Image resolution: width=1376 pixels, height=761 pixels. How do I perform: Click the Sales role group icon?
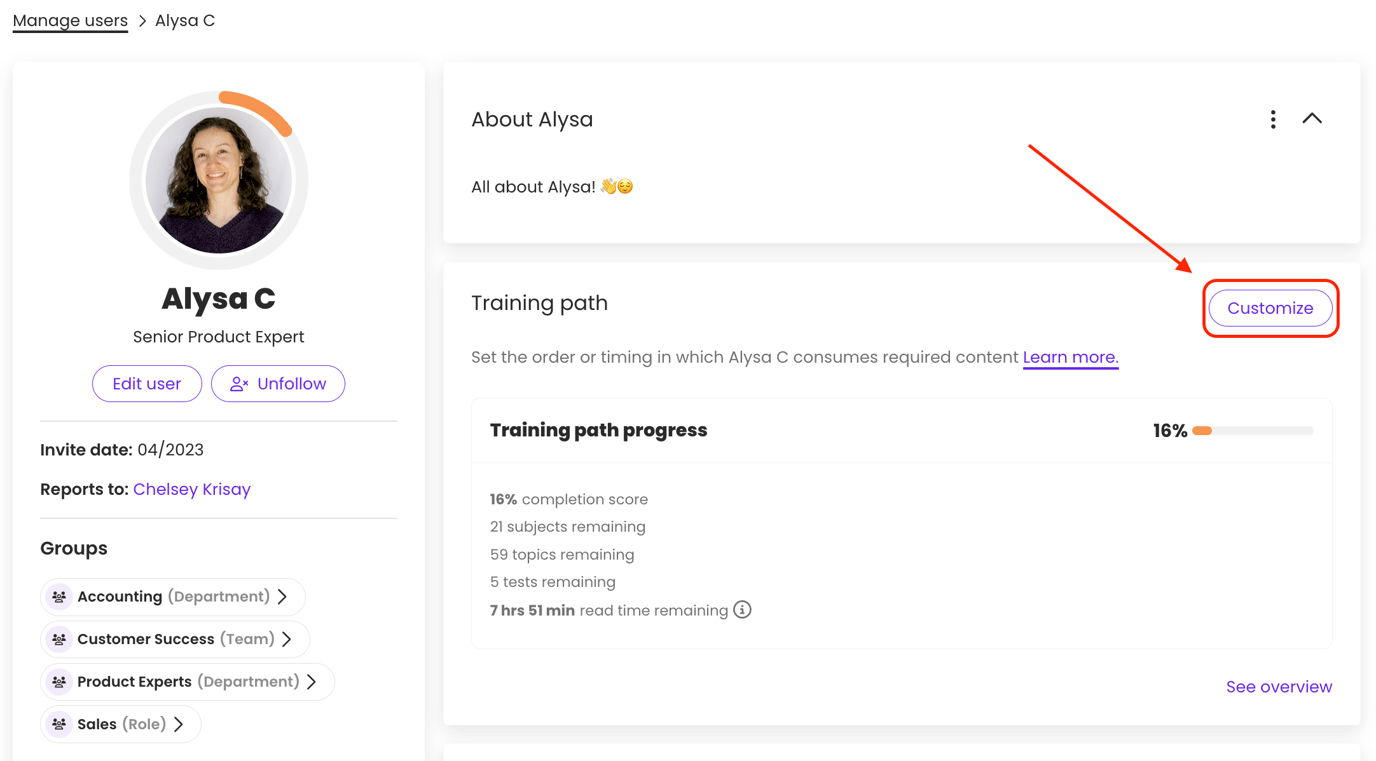pos(60,725)
